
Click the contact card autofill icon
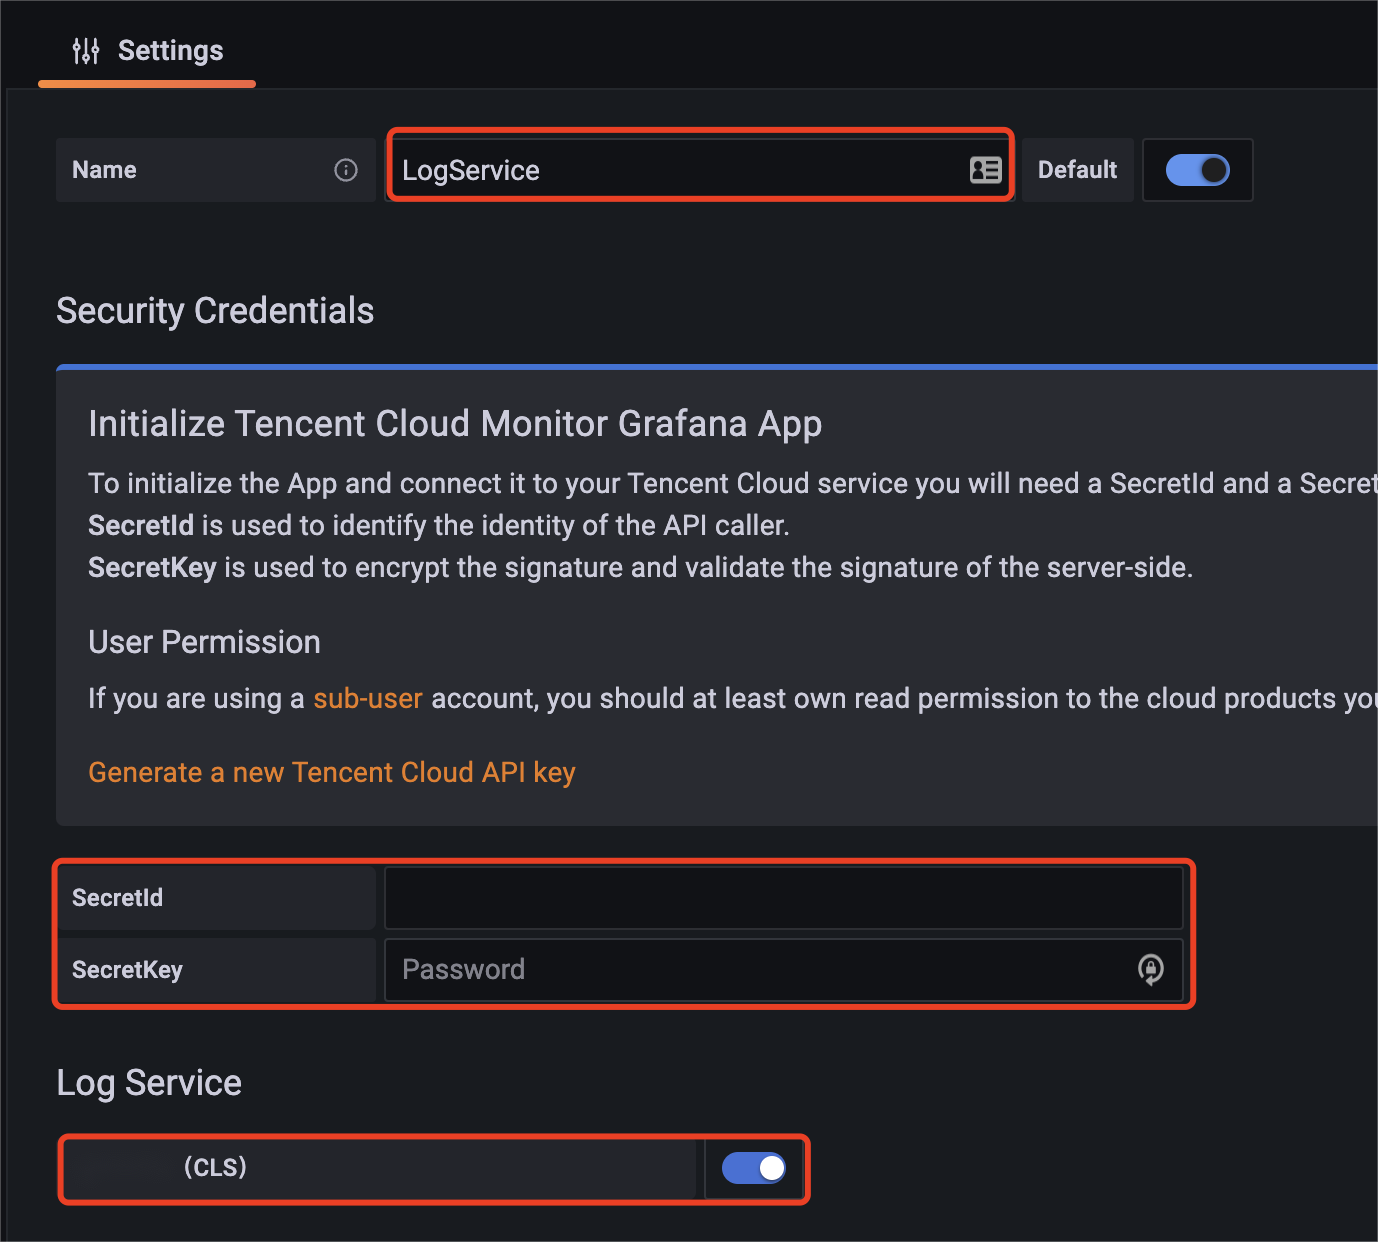pos(985,170)
